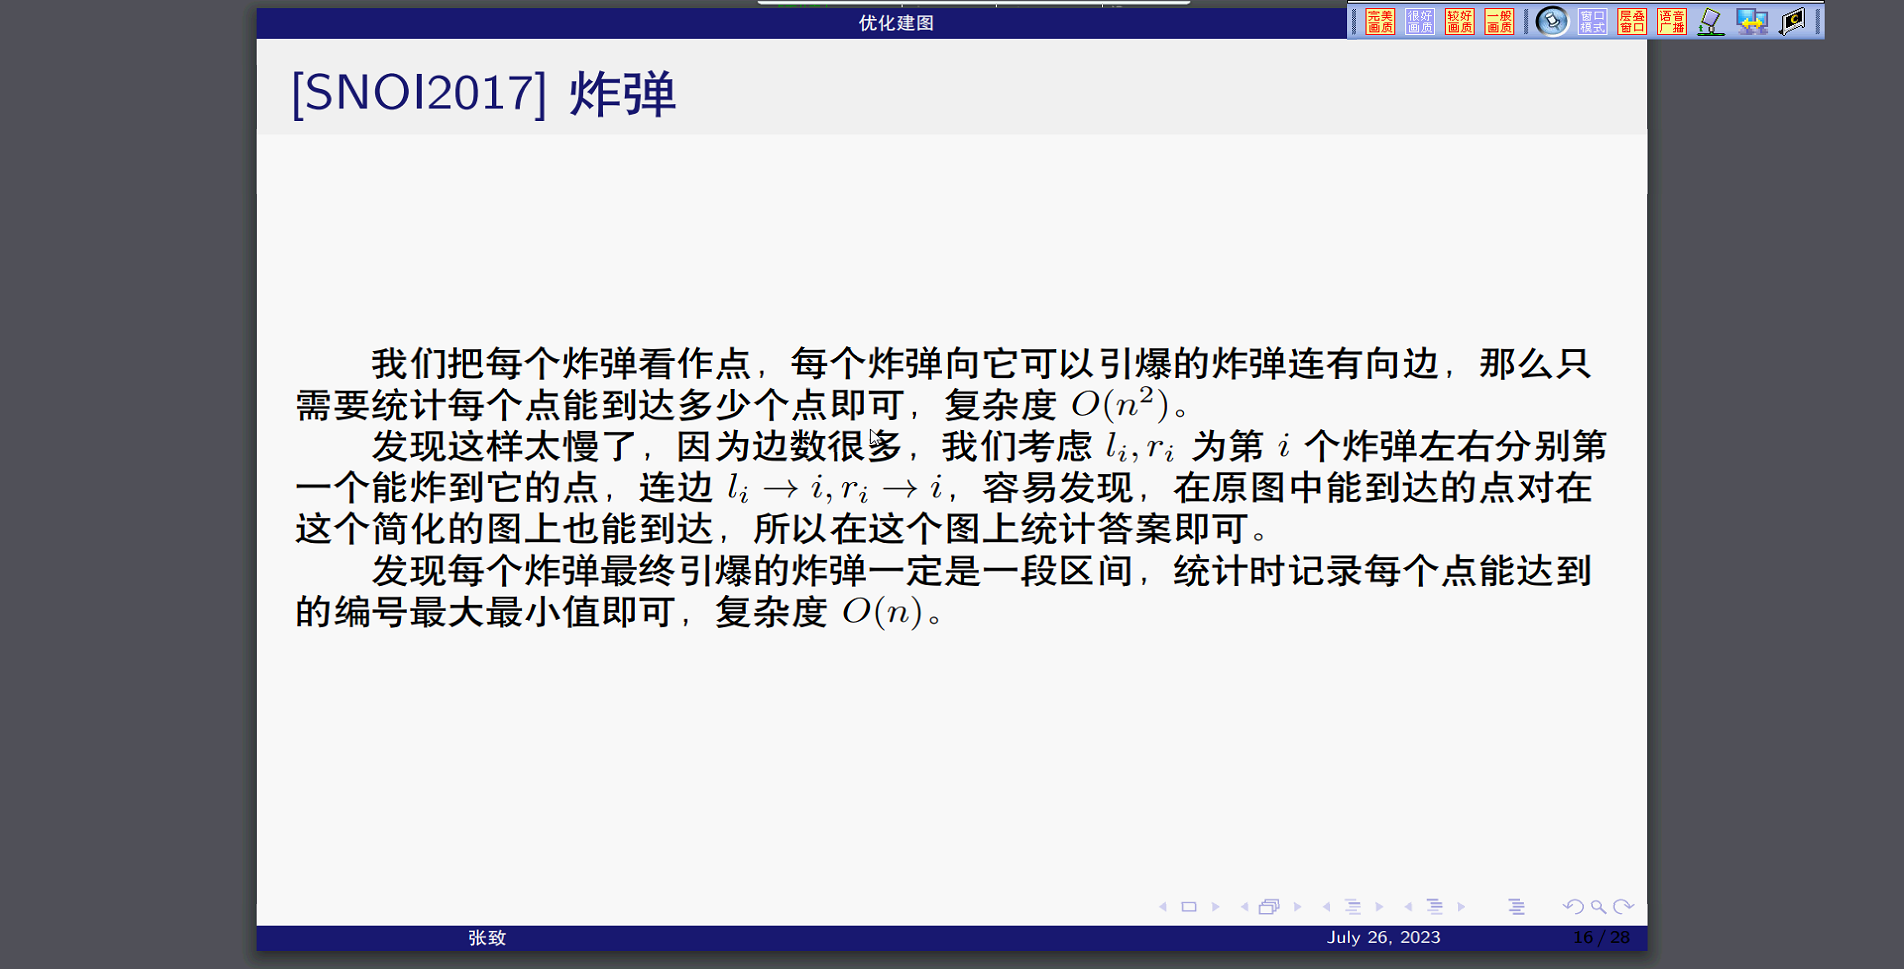This screenshot has height=969, width=1904.
Task: Toggle the 语音广播 voice broadcast button
Action: coord(1672,21)
